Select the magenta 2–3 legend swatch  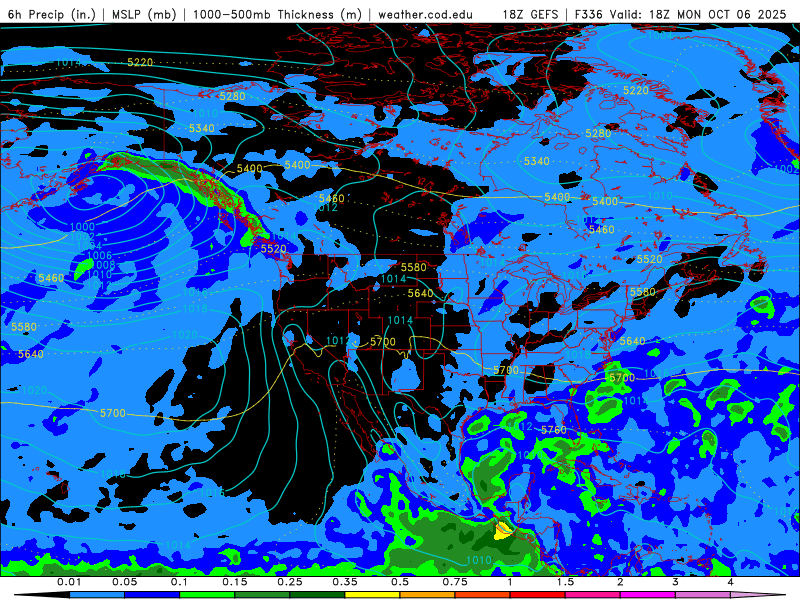click(647, 595)
